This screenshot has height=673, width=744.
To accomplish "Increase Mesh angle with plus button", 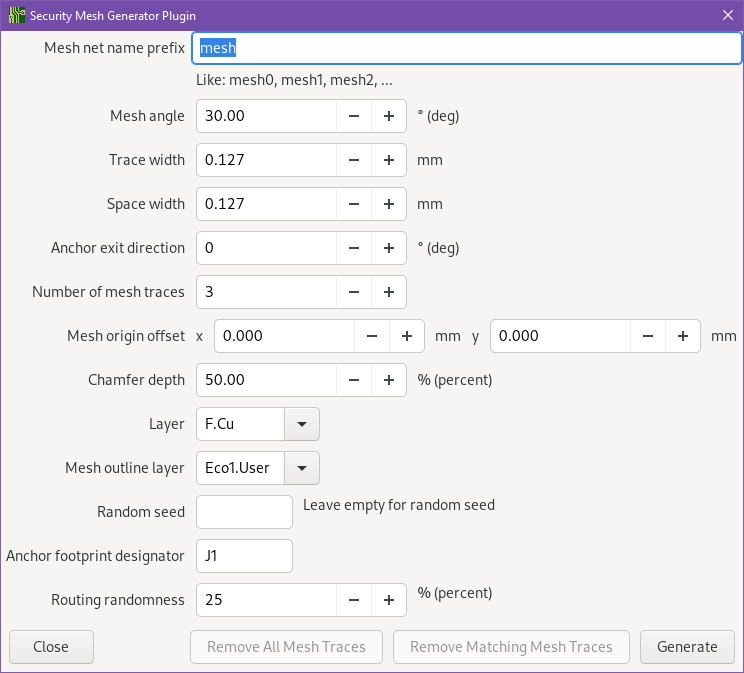I will coord(389,116).
